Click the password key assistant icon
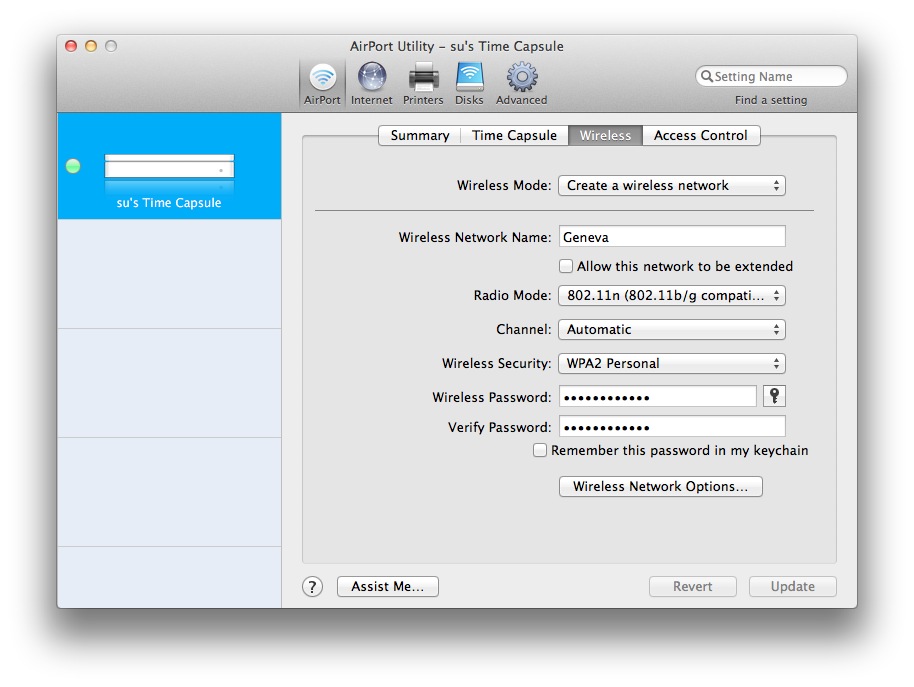The image size is (914, 687). coord(774,396)
